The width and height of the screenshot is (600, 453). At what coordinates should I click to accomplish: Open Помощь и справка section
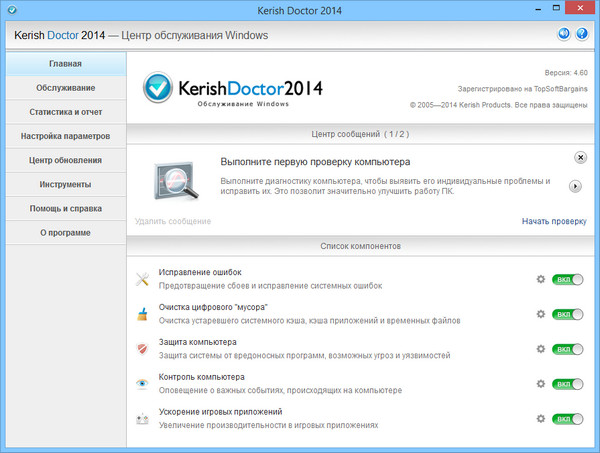coord(66,208)
